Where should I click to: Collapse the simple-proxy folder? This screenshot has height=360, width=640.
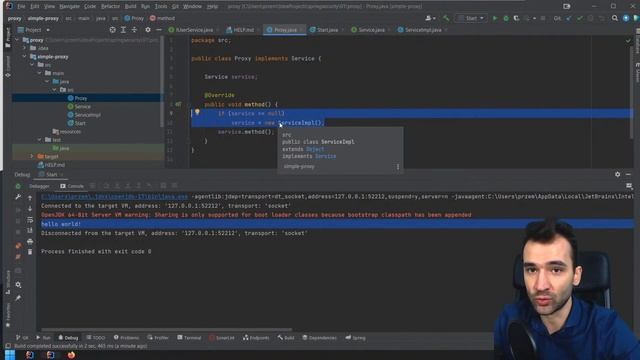point(24,57)
